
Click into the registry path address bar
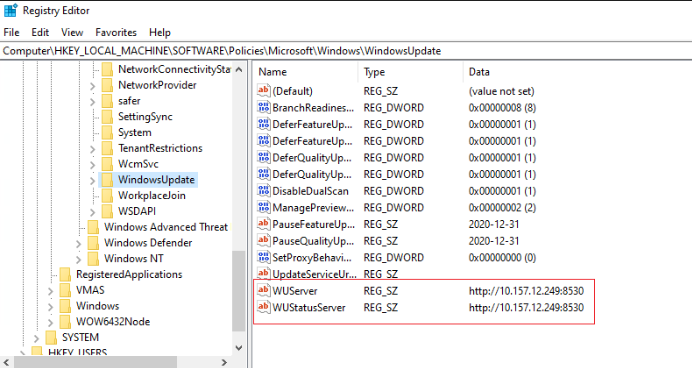[346, 51]
